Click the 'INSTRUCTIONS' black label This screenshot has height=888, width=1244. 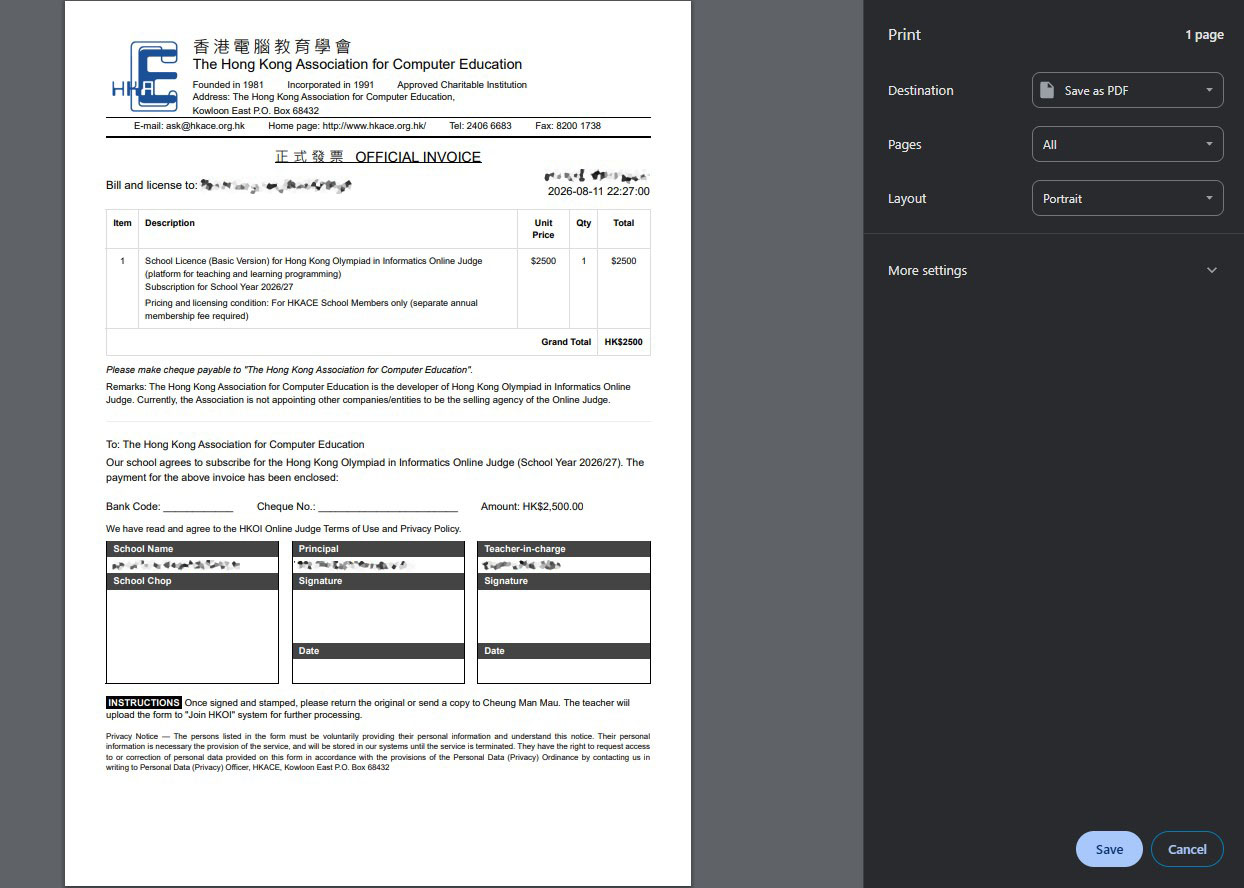pos(144,703)
